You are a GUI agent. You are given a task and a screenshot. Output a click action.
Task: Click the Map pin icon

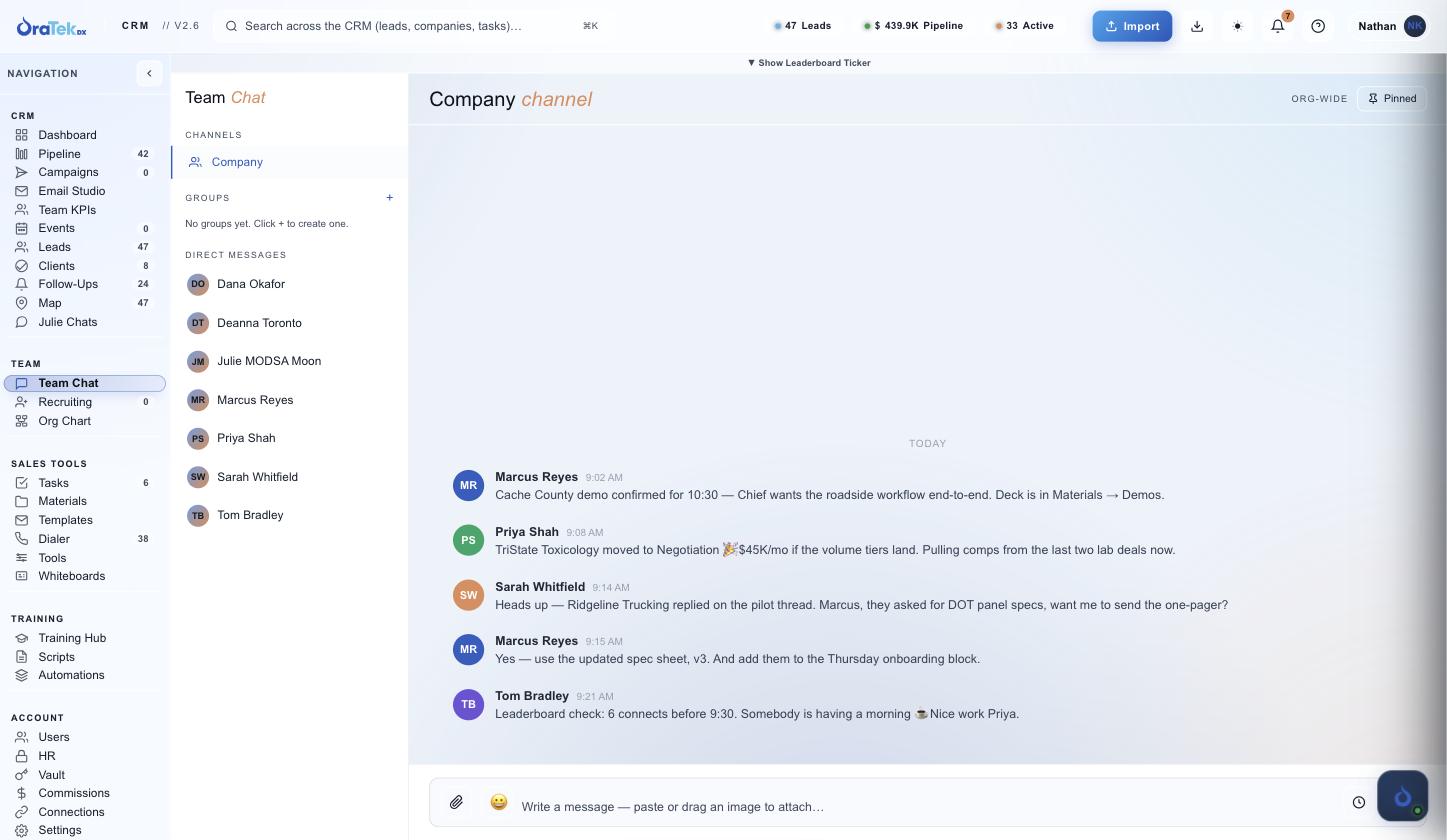tap(21, 303)
